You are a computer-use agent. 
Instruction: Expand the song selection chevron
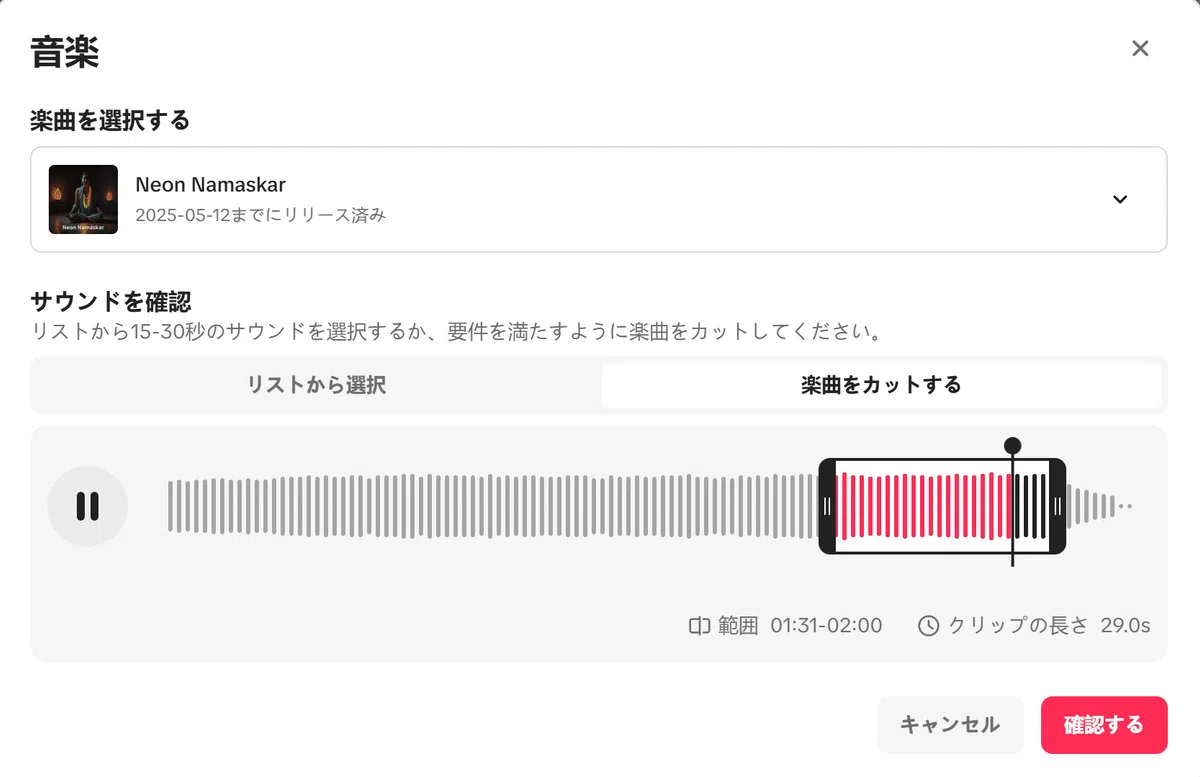click(1120, 199)
